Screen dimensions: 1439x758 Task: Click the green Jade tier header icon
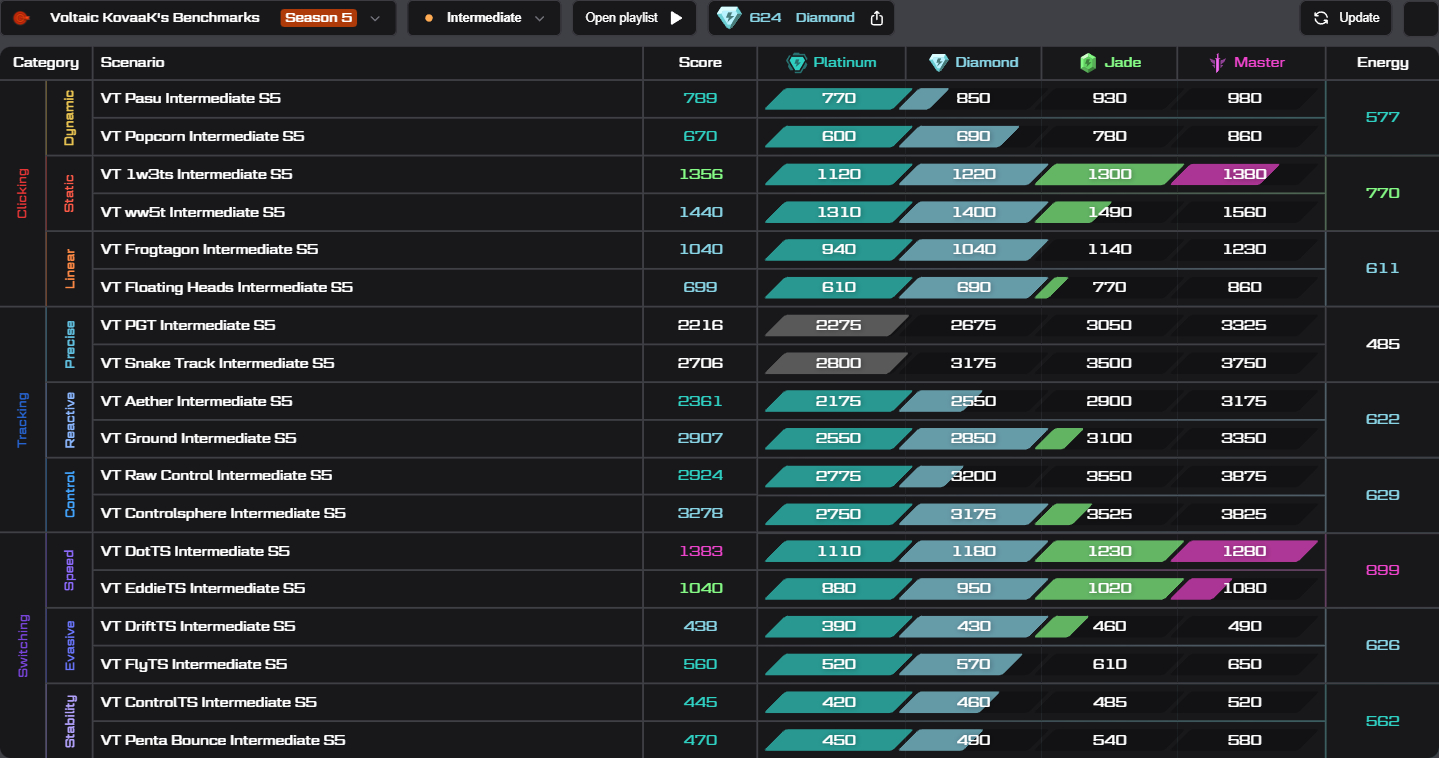coord(1088,62)
